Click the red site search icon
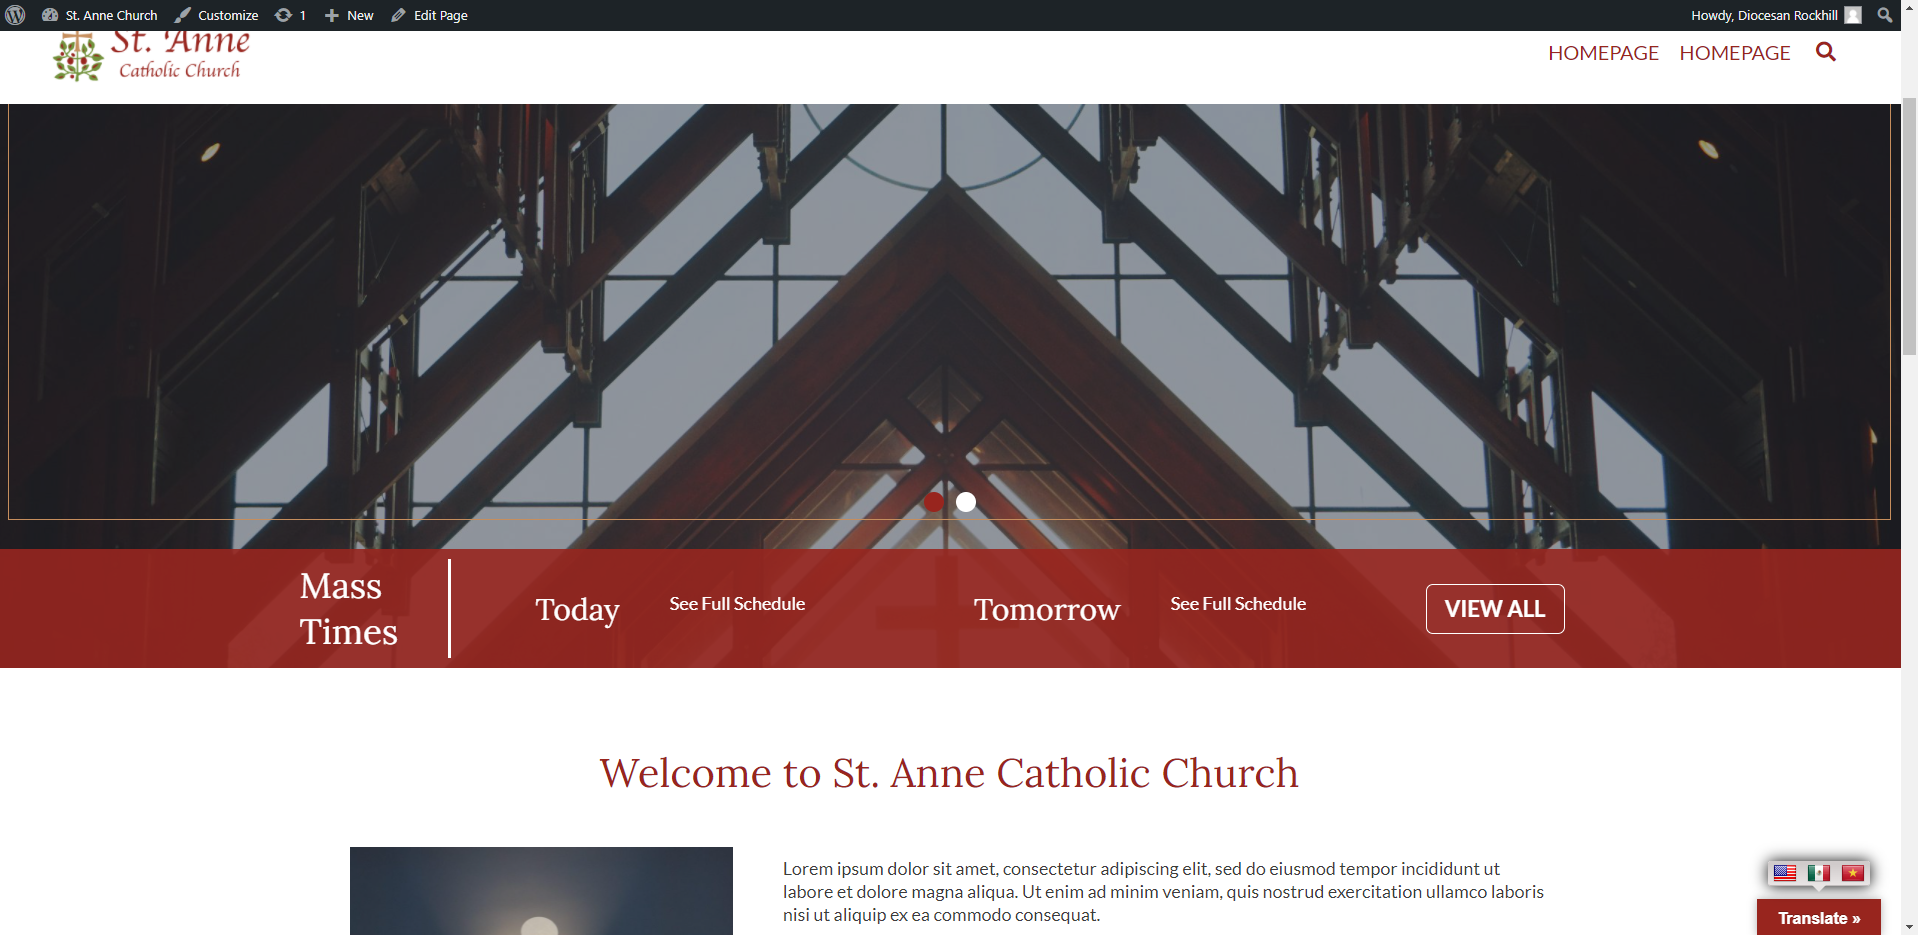 [1825, 52]
